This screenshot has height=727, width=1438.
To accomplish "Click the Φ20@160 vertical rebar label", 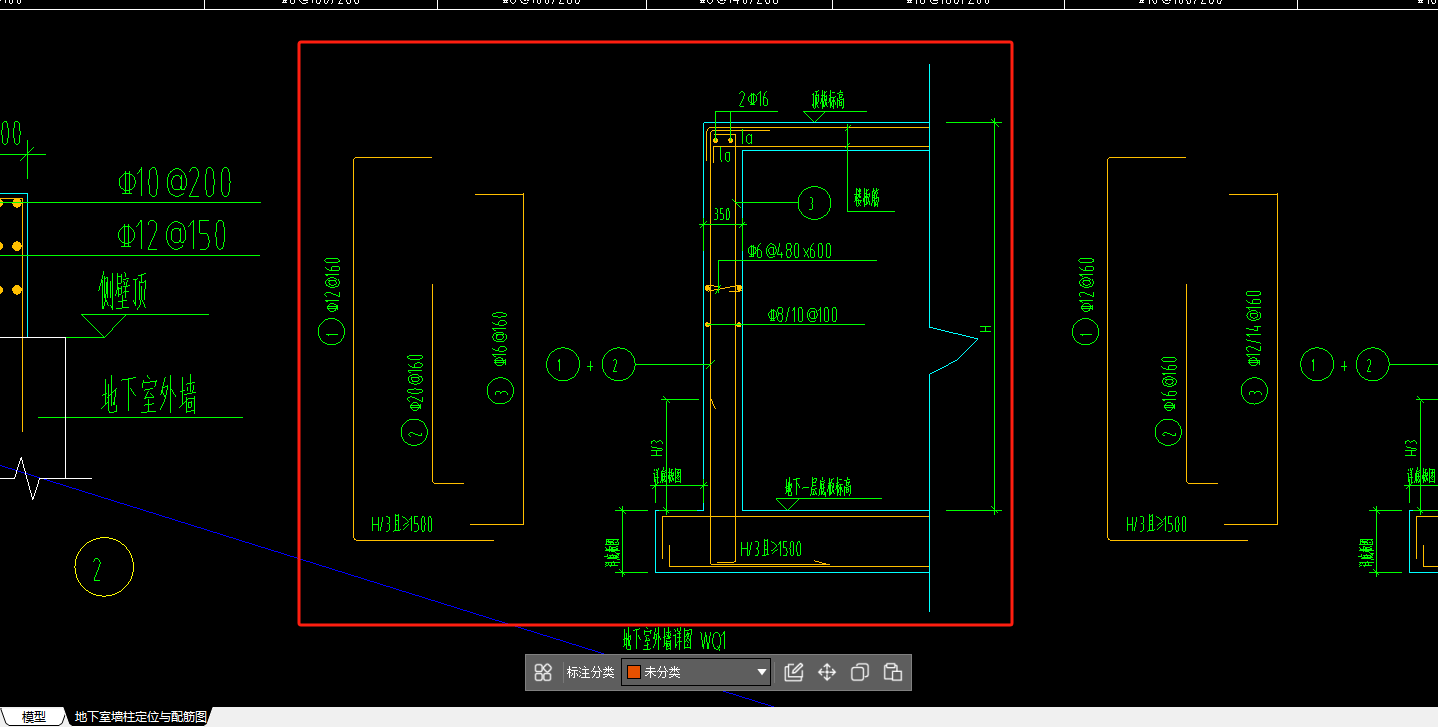I will 415,384.
